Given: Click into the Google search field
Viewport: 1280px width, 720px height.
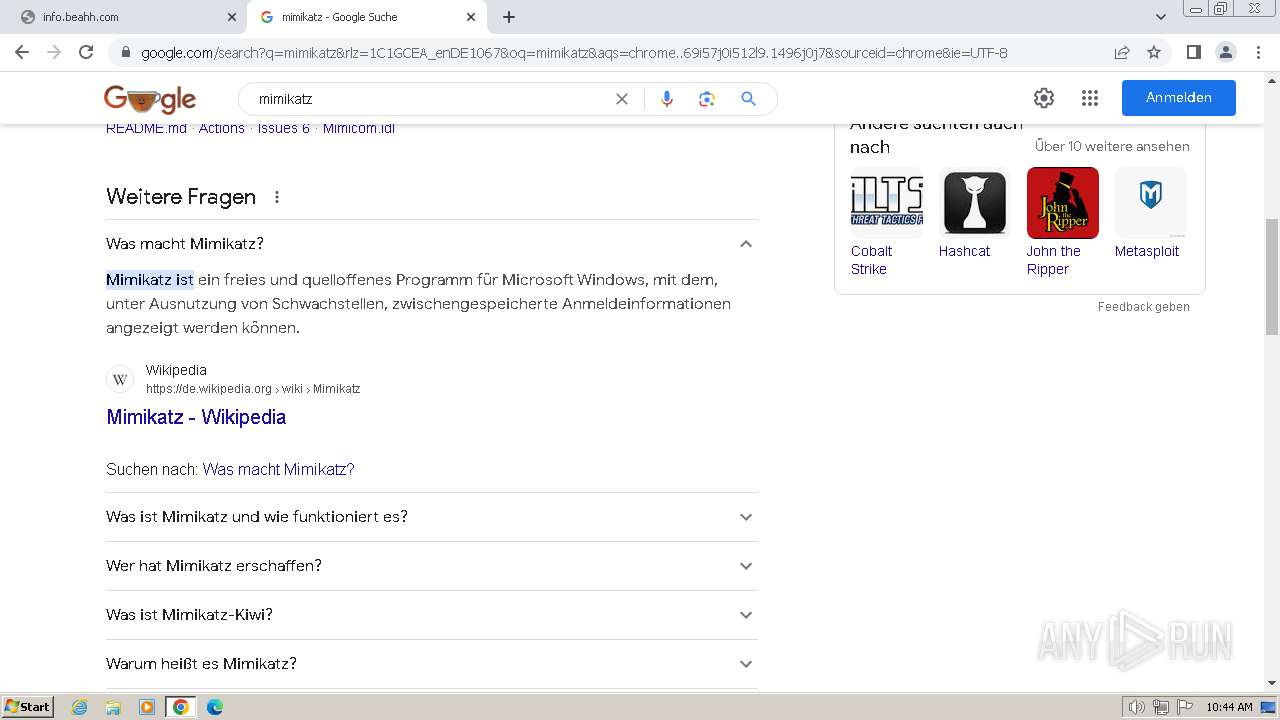Looking at the screenshot, I should (430, 99).
